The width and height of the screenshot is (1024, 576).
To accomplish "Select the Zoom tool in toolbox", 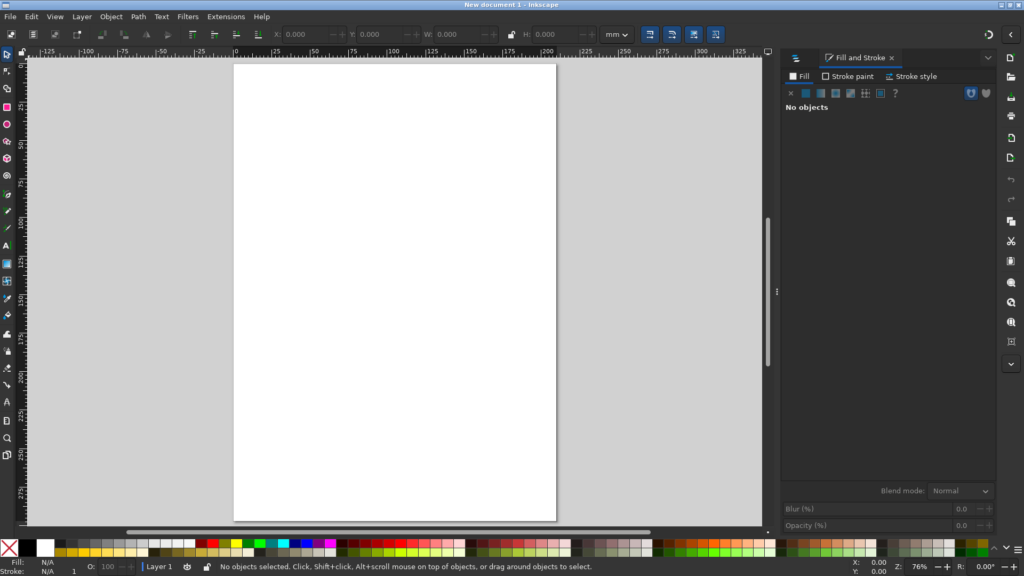I will [7, 438].
